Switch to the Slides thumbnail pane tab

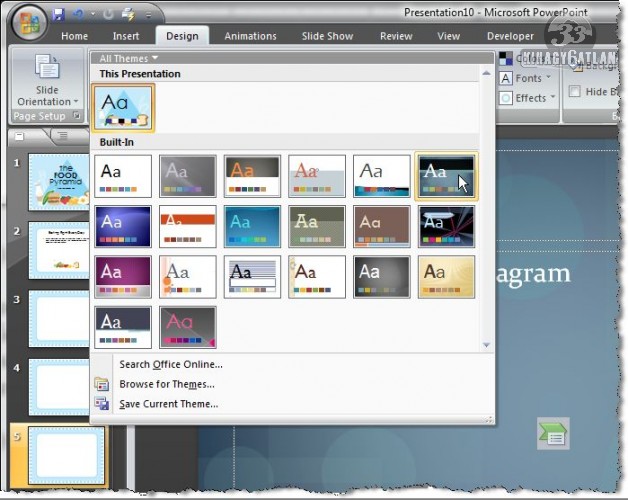pyautogui.click(x=20, y=136)
